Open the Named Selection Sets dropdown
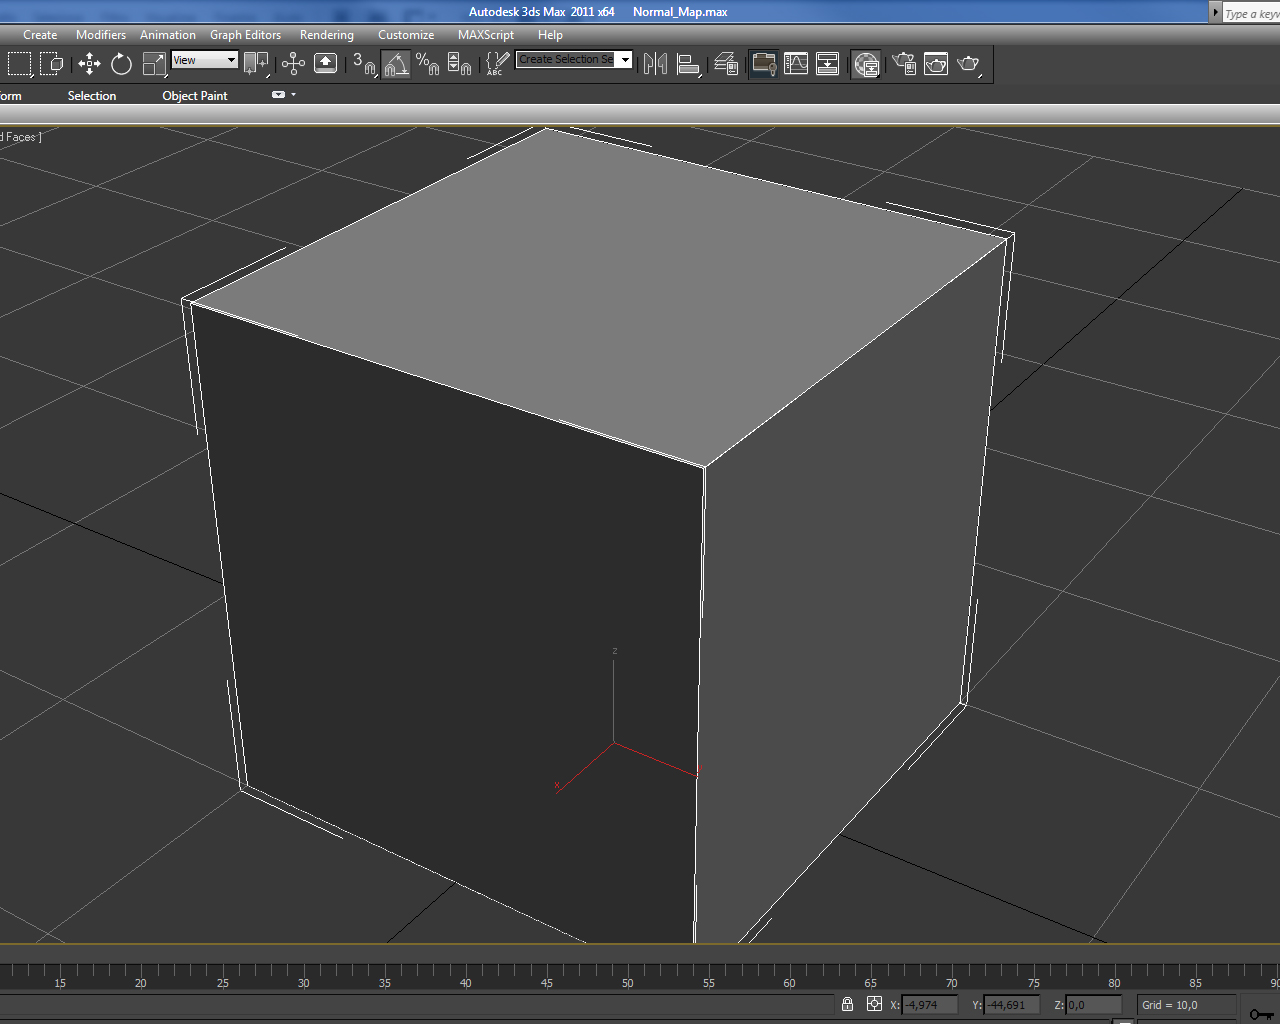The height and width of the screenshot is (1024, 1280). tap(624, 59)
